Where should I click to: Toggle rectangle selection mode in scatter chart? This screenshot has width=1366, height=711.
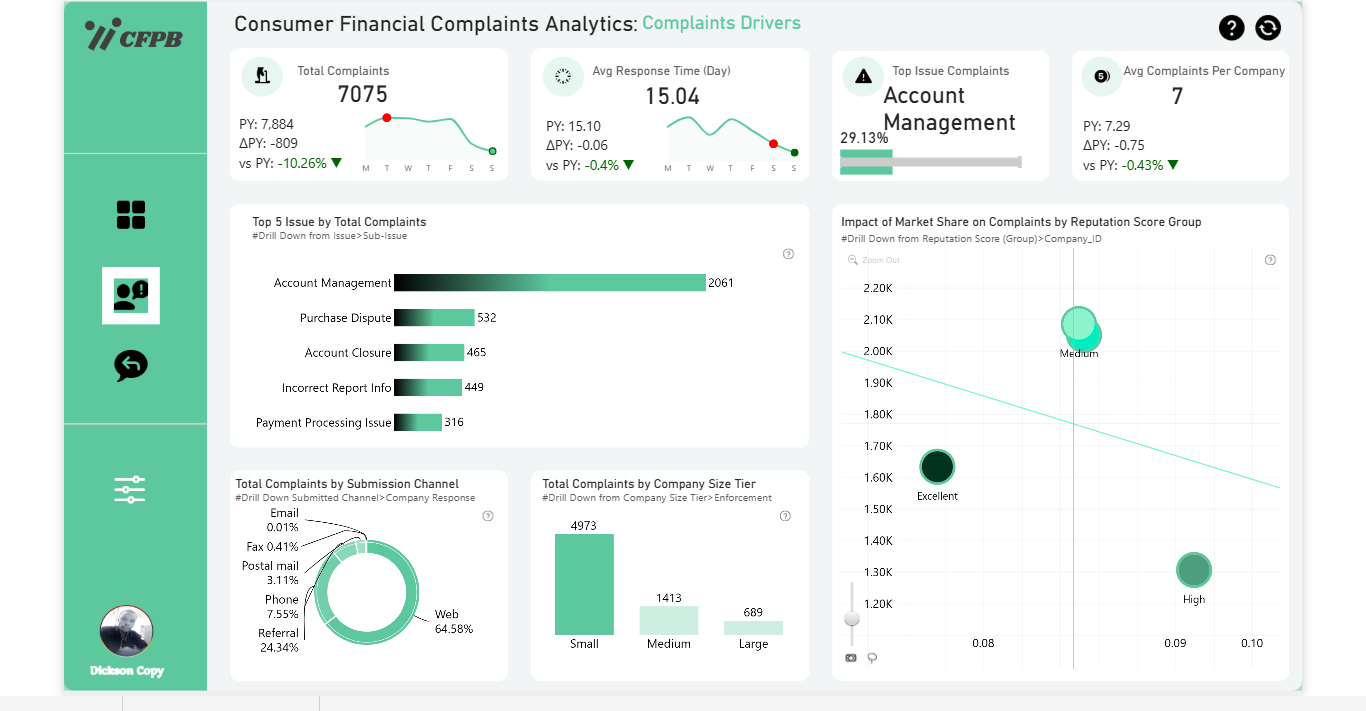[x=851, y=658]
